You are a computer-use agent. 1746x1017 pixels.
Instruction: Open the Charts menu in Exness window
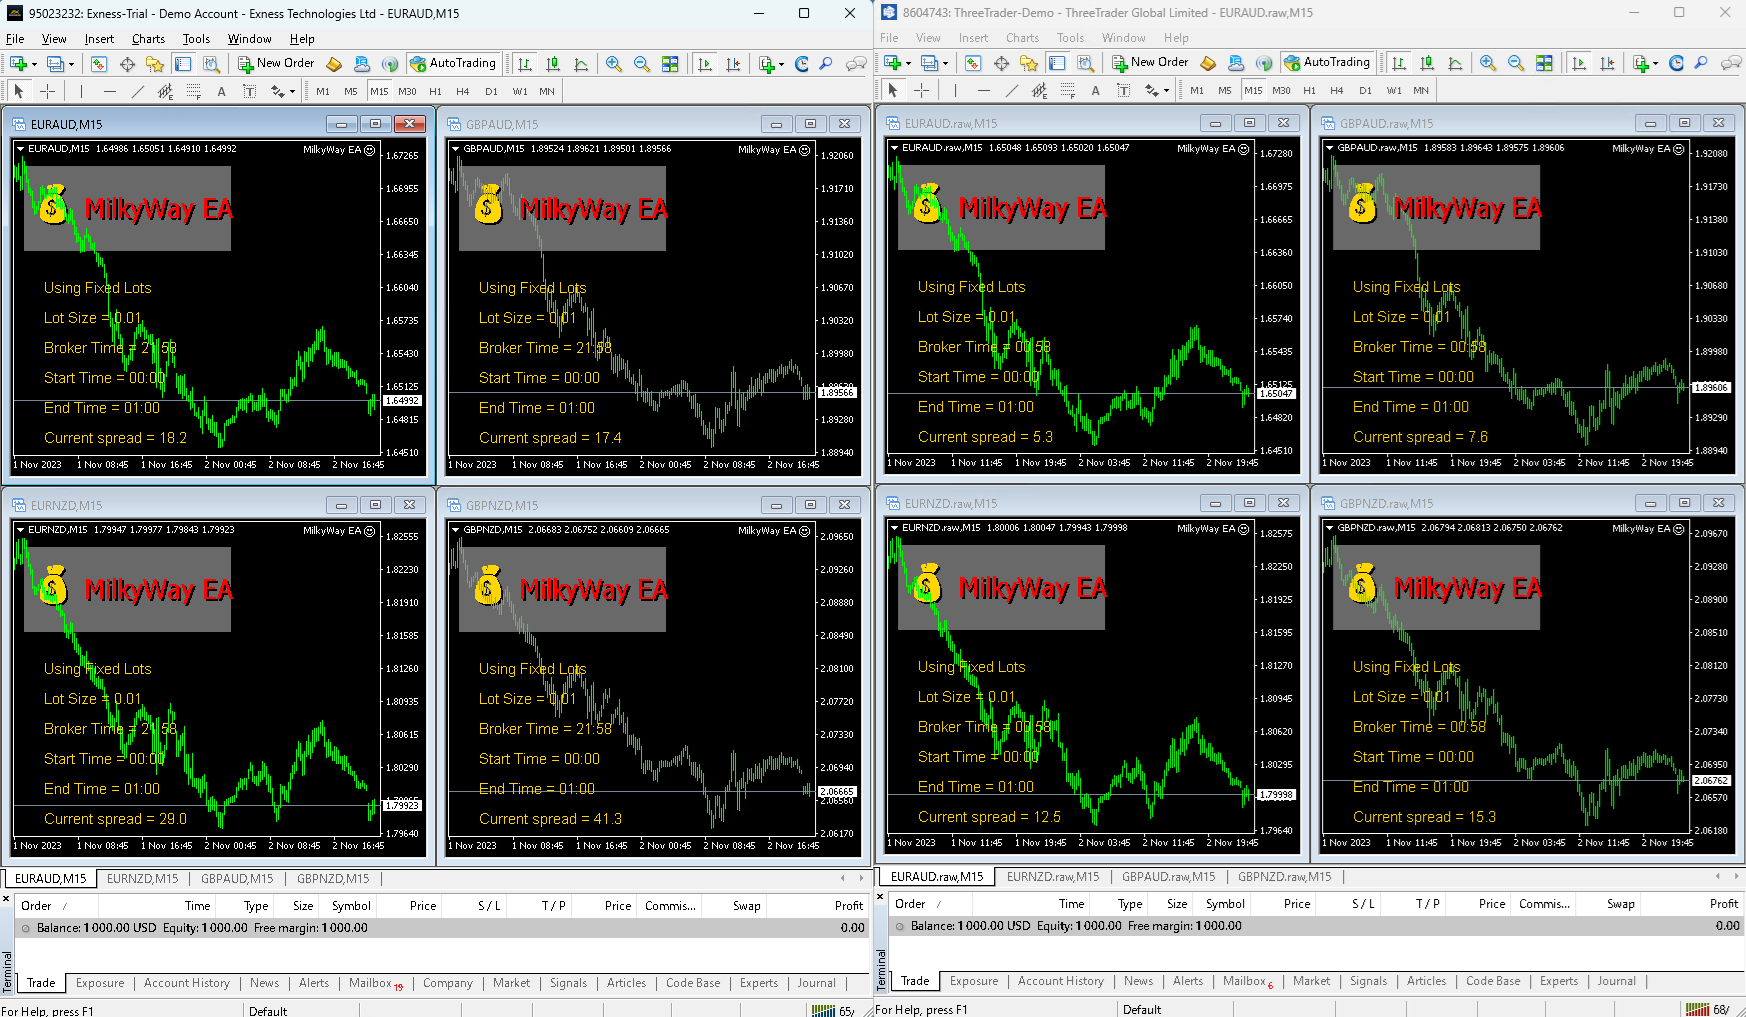pyautogui.click(x=148, y=39)
